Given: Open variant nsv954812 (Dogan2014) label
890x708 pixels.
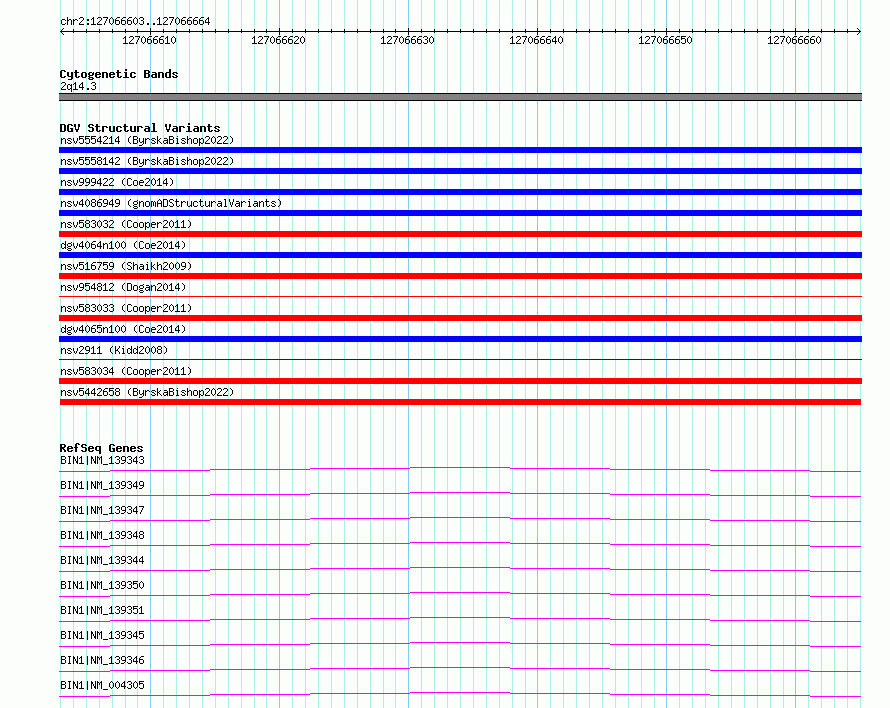Looking at the screenshot, I should coord(123,287).
